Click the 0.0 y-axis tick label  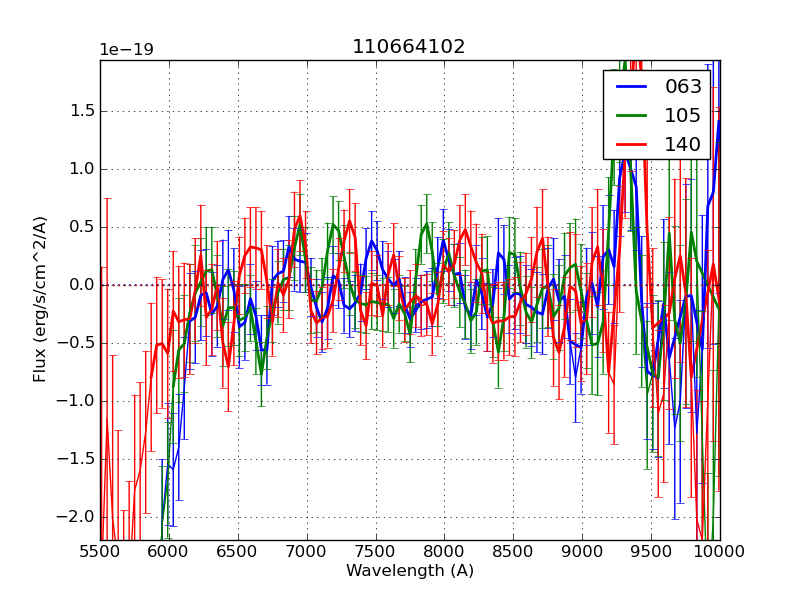(x=78, y=285)
